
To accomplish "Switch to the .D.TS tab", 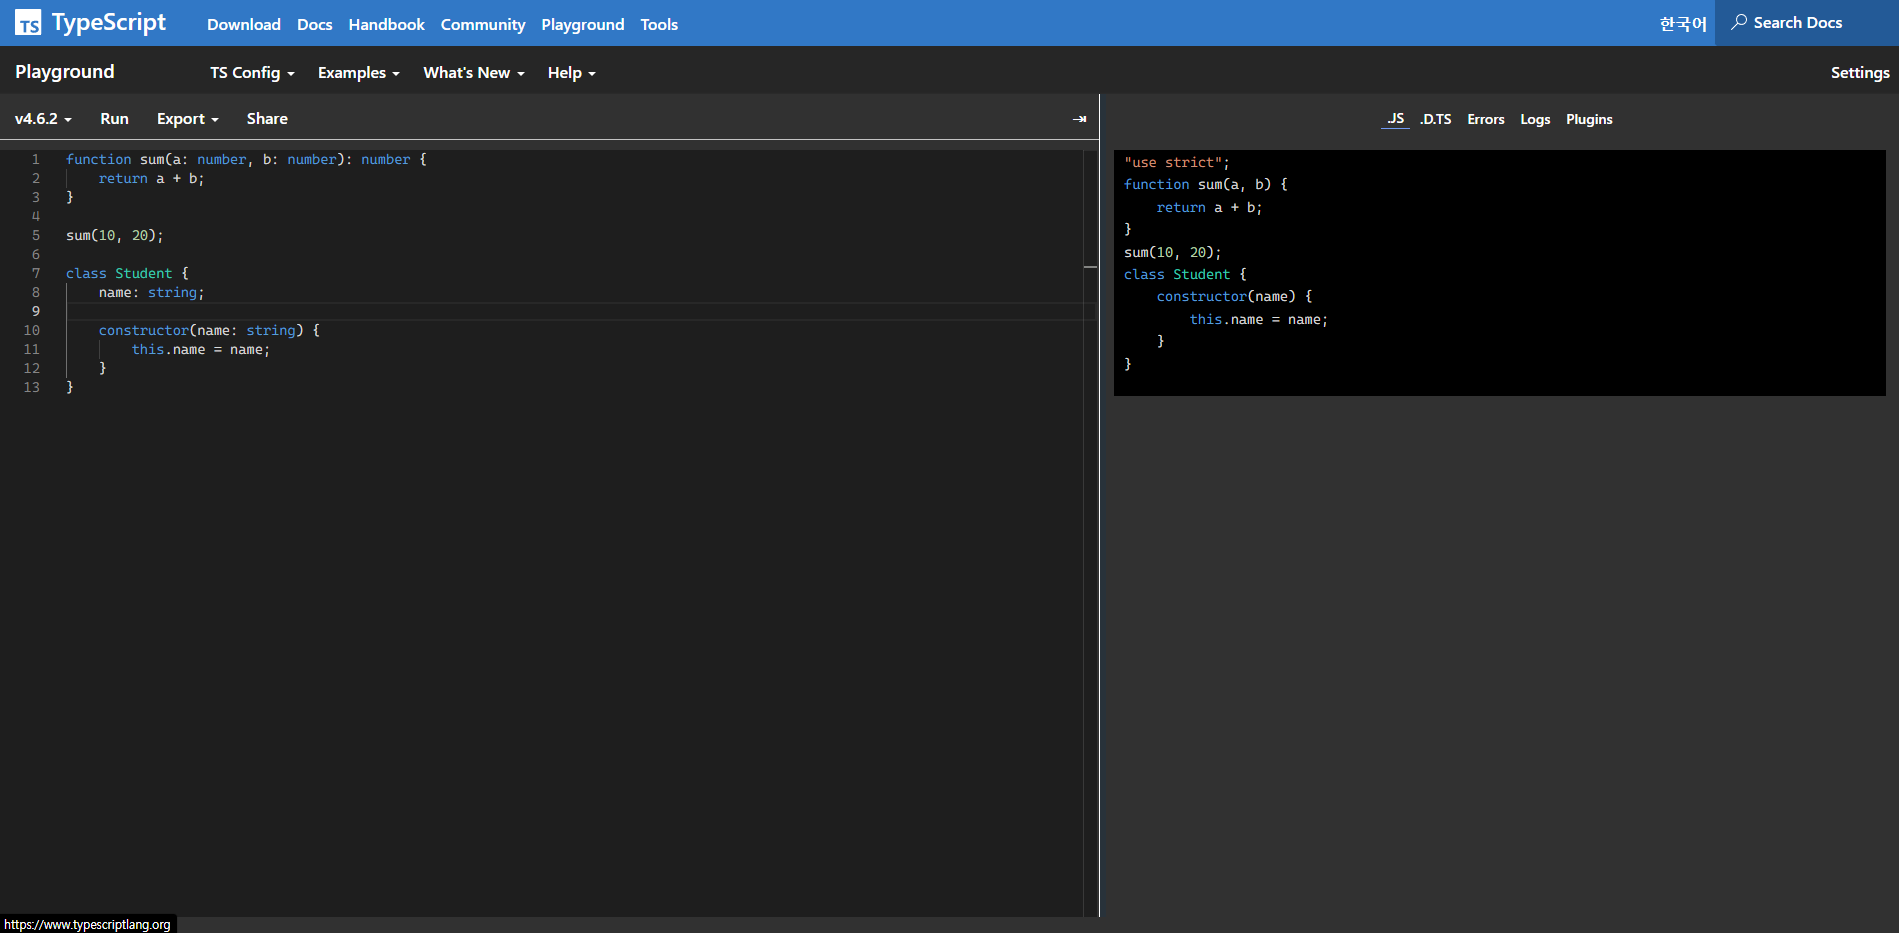I will (x=1435, y=119).
